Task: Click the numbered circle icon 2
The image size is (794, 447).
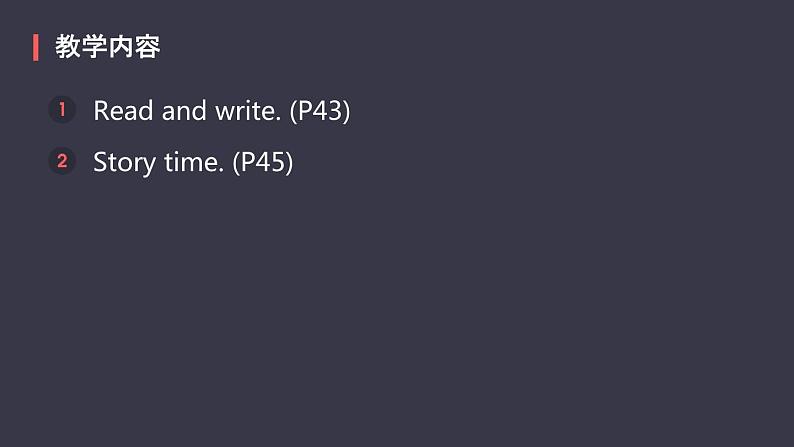Action: [61, 161]
